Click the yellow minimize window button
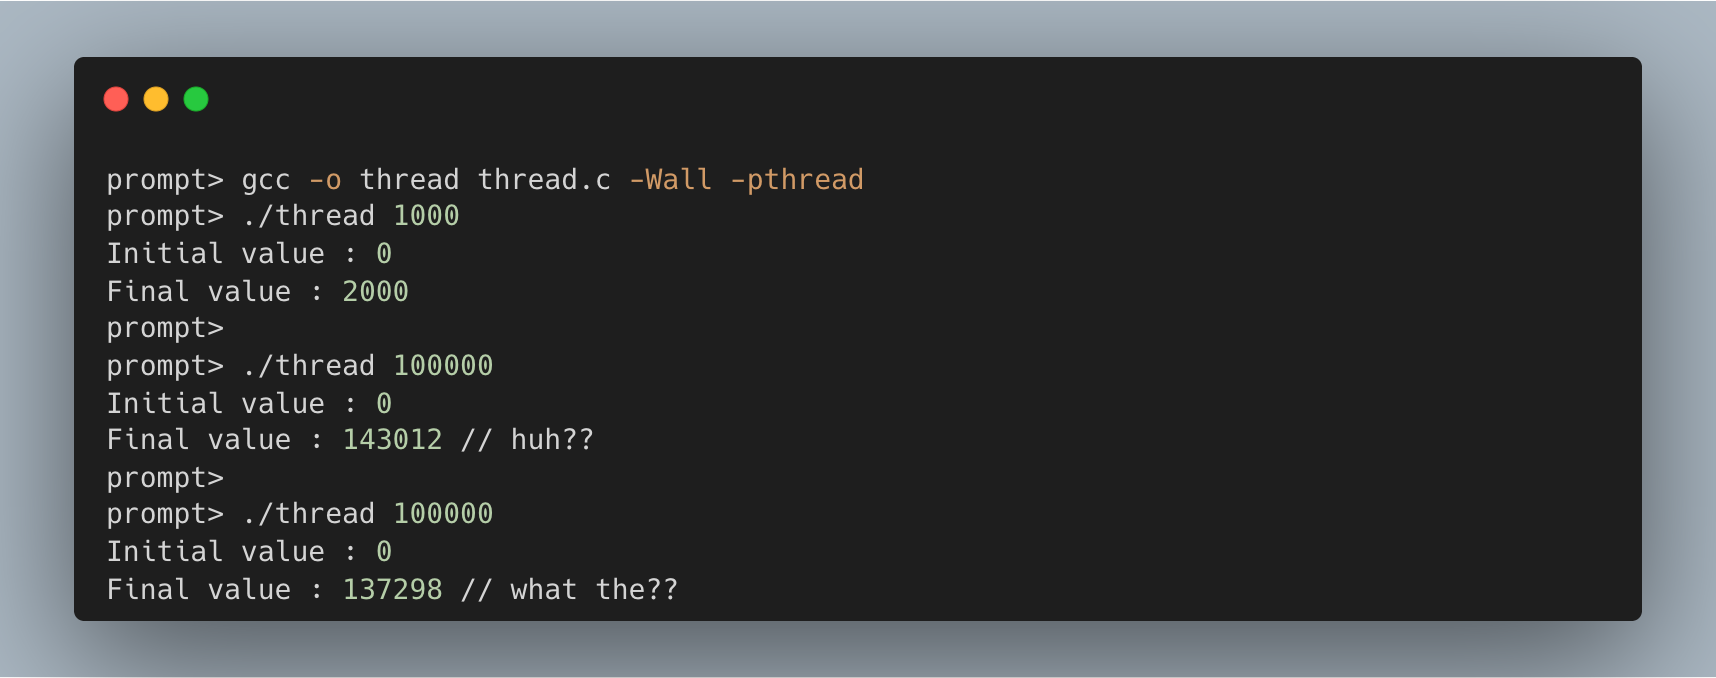 pos(156,99)
